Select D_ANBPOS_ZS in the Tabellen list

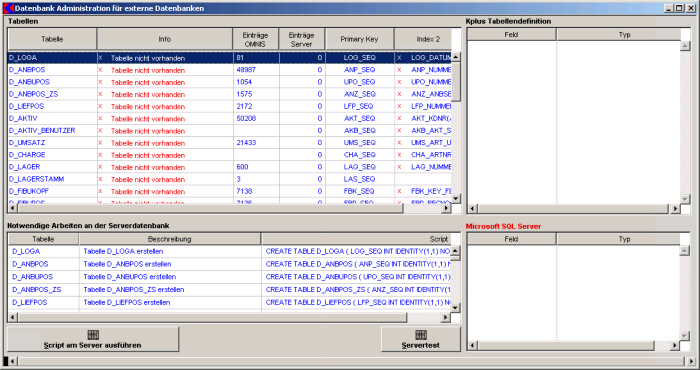(x=33, y=94)
